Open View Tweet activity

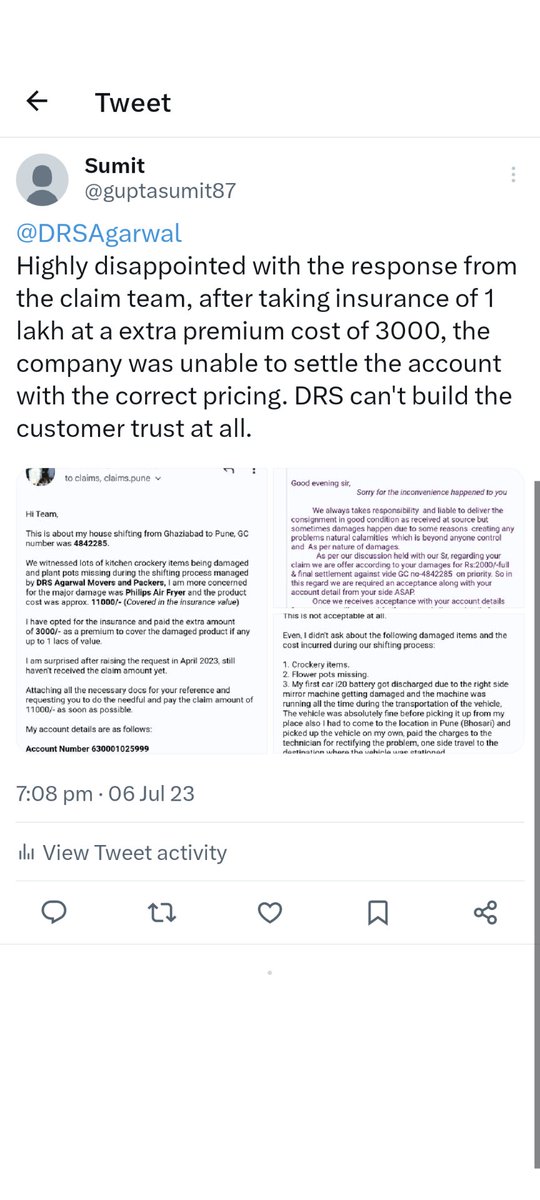122,853
